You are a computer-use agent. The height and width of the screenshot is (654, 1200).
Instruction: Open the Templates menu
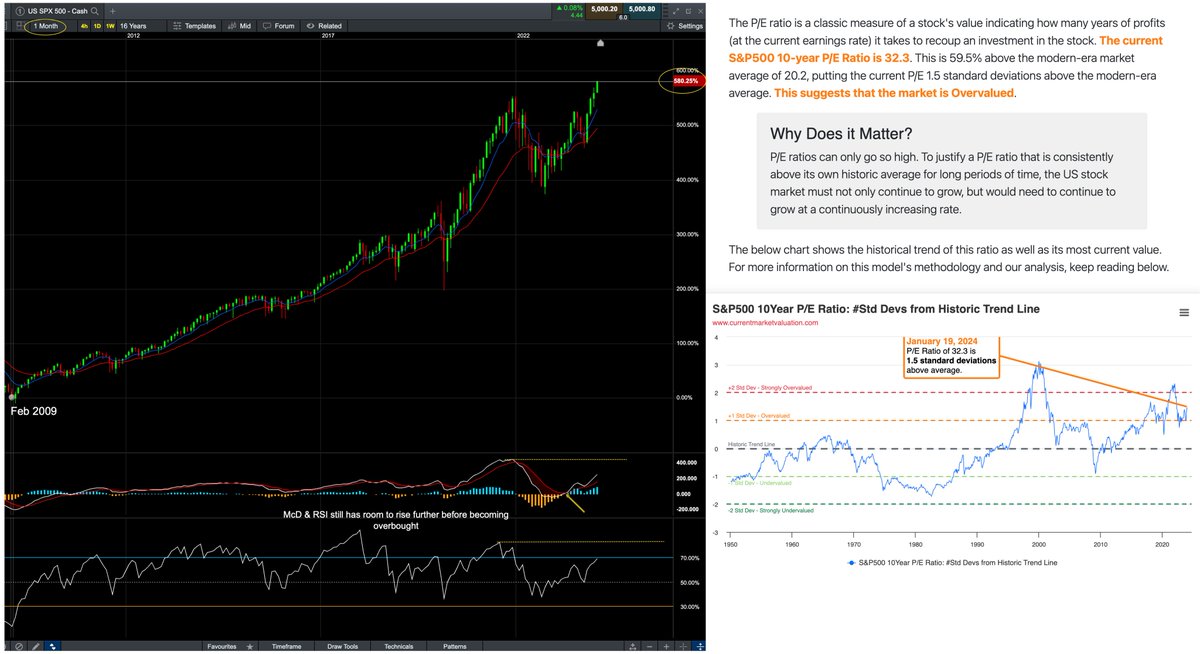coord(194,26)
